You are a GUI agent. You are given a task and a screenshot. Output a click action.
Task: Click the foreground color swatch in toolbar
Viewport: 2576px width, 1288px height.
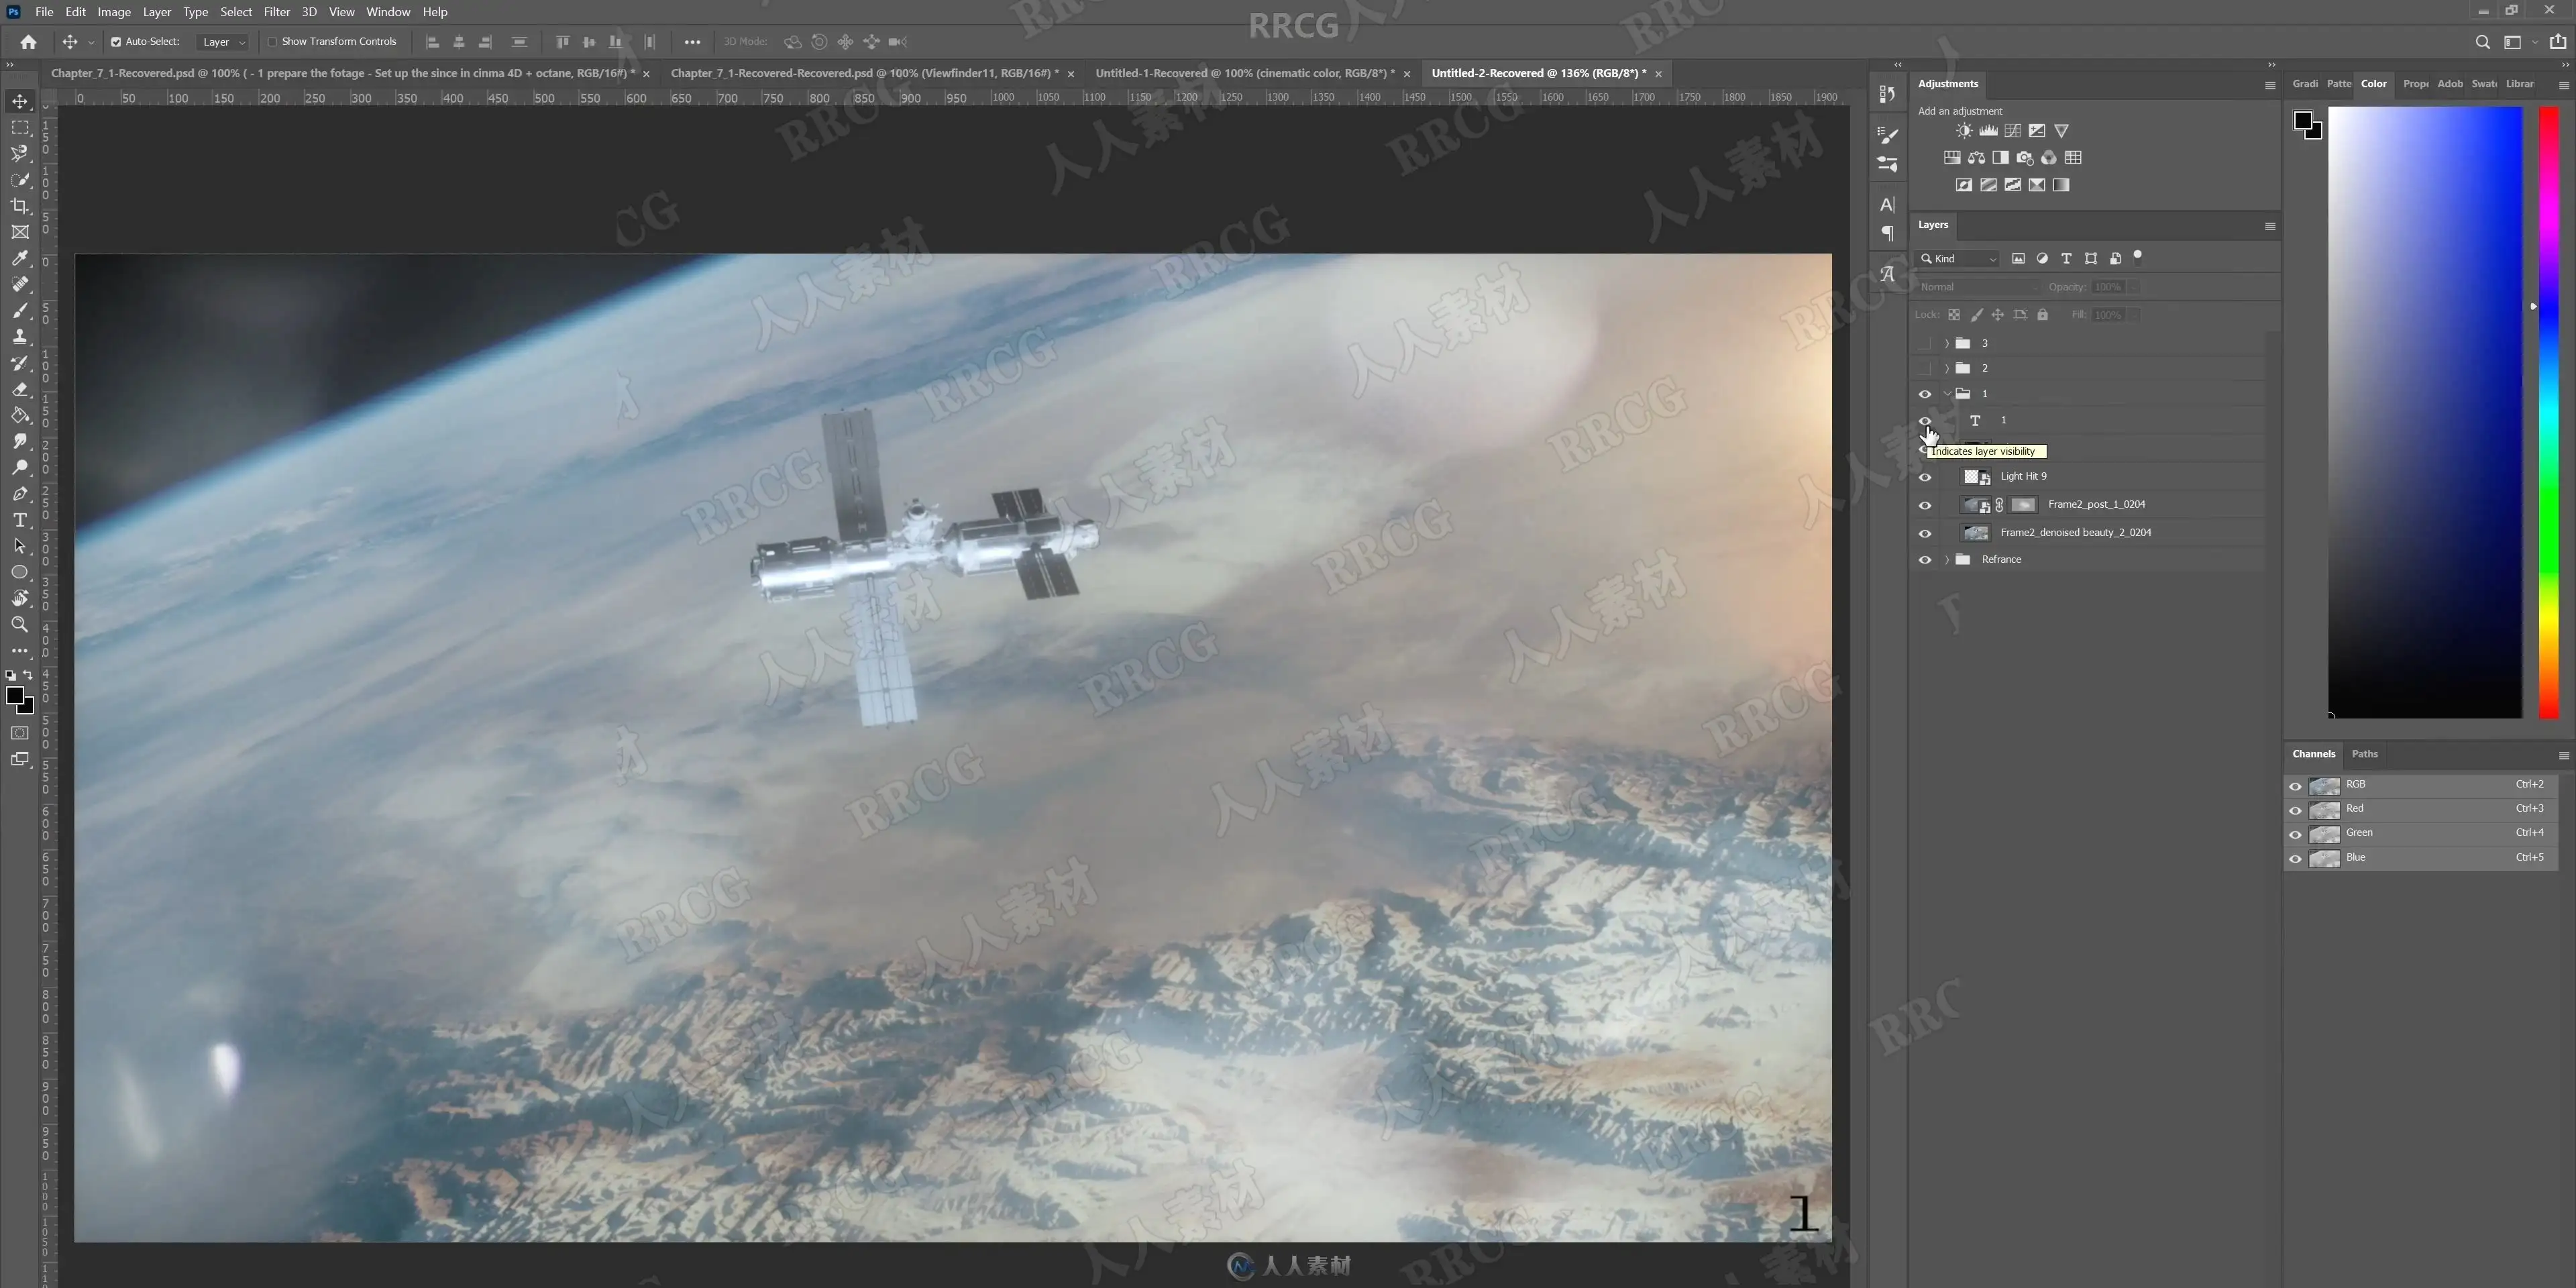pos(15,697)
